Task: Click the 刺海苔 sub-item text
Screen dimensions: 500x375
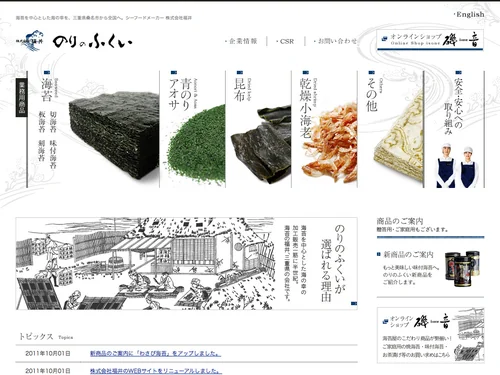Action: tap(42, 151)
